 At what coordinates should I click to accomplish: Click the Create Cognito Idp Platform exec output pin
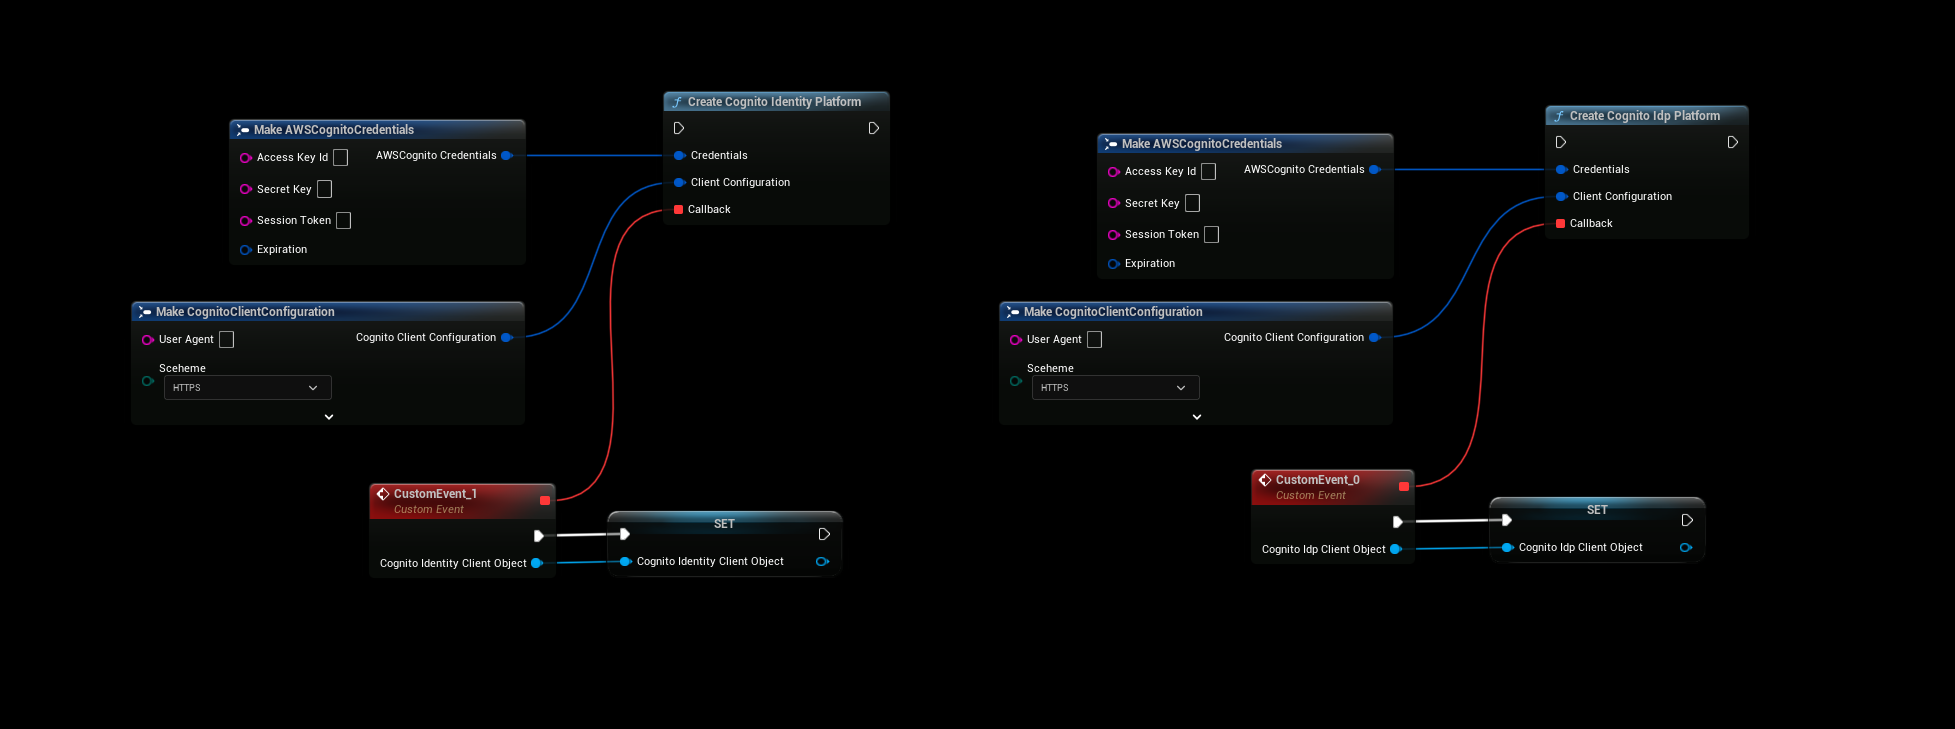click(x=1732, y=142)
